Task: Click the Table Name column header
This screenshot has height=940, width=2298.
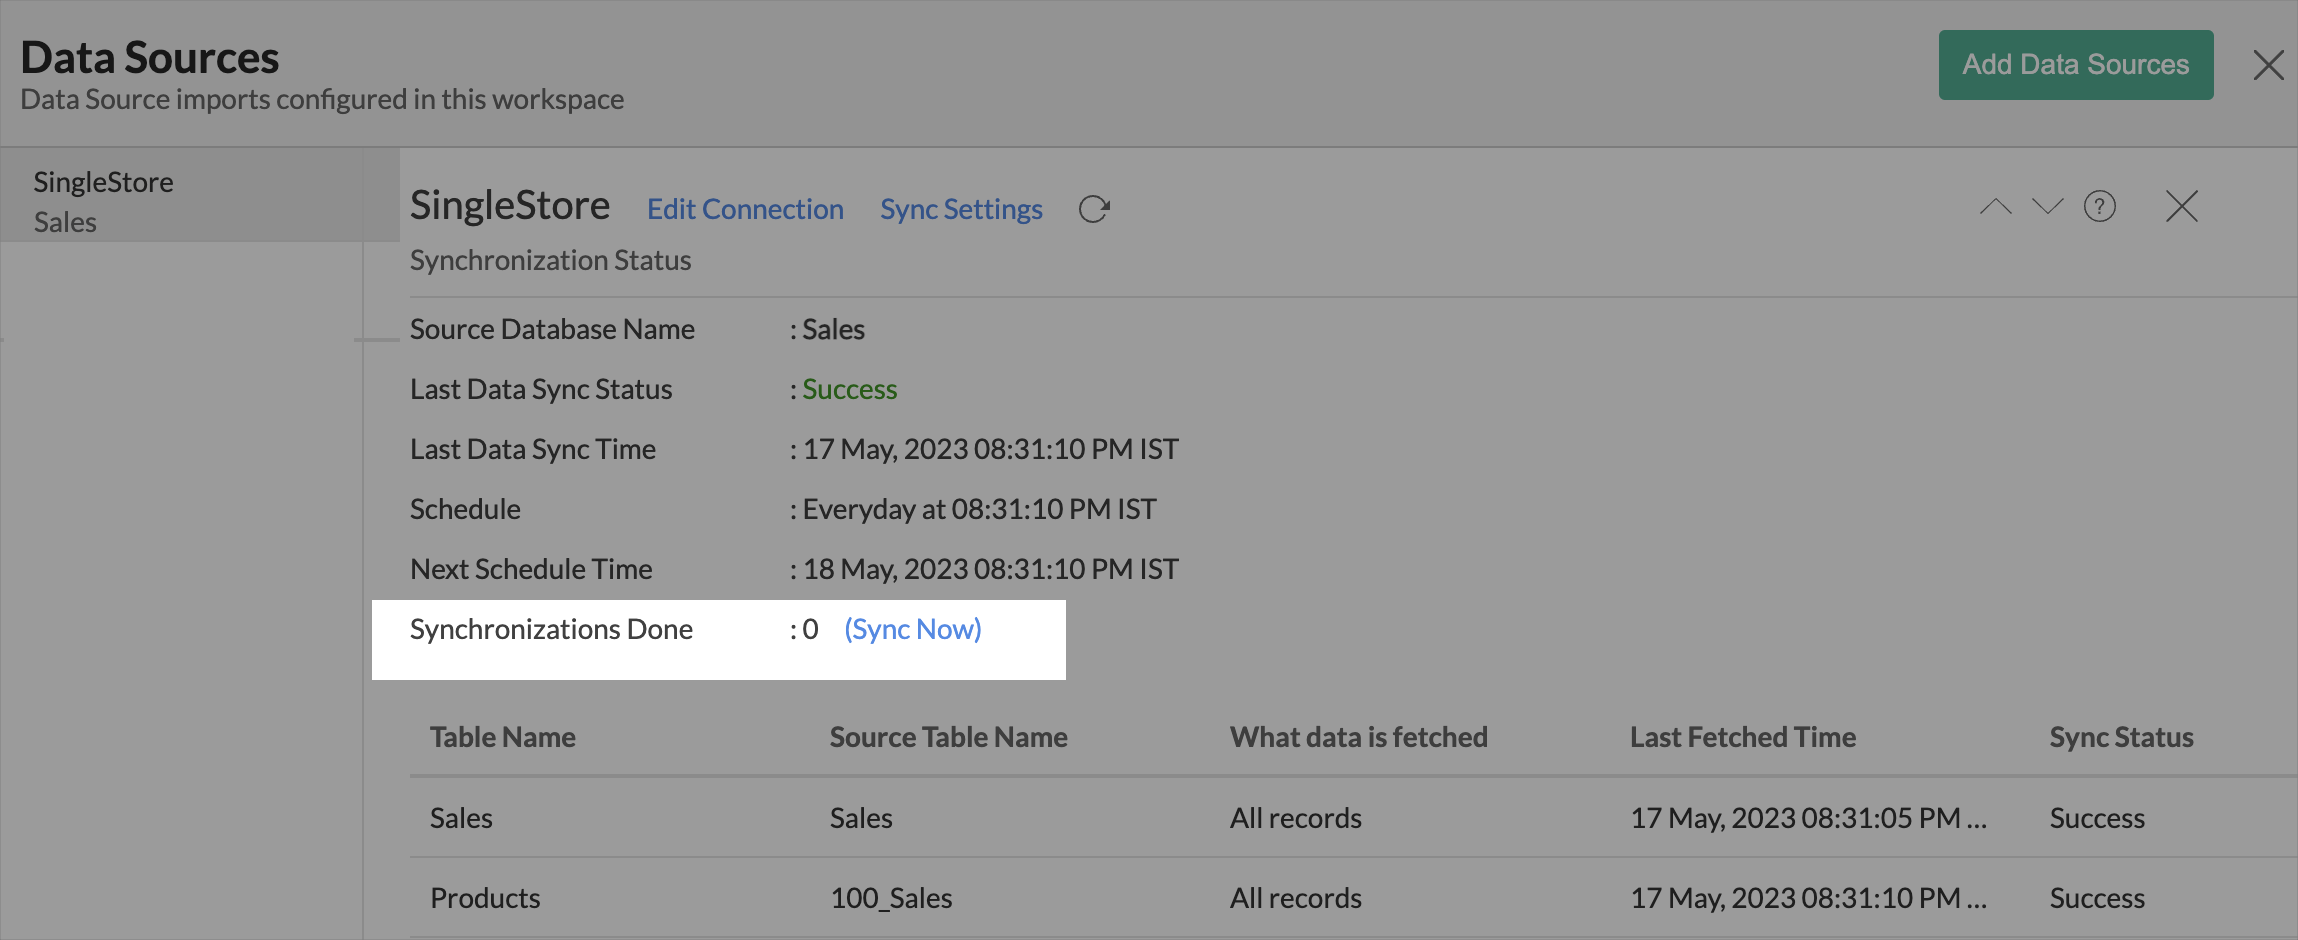Action: 503,737
